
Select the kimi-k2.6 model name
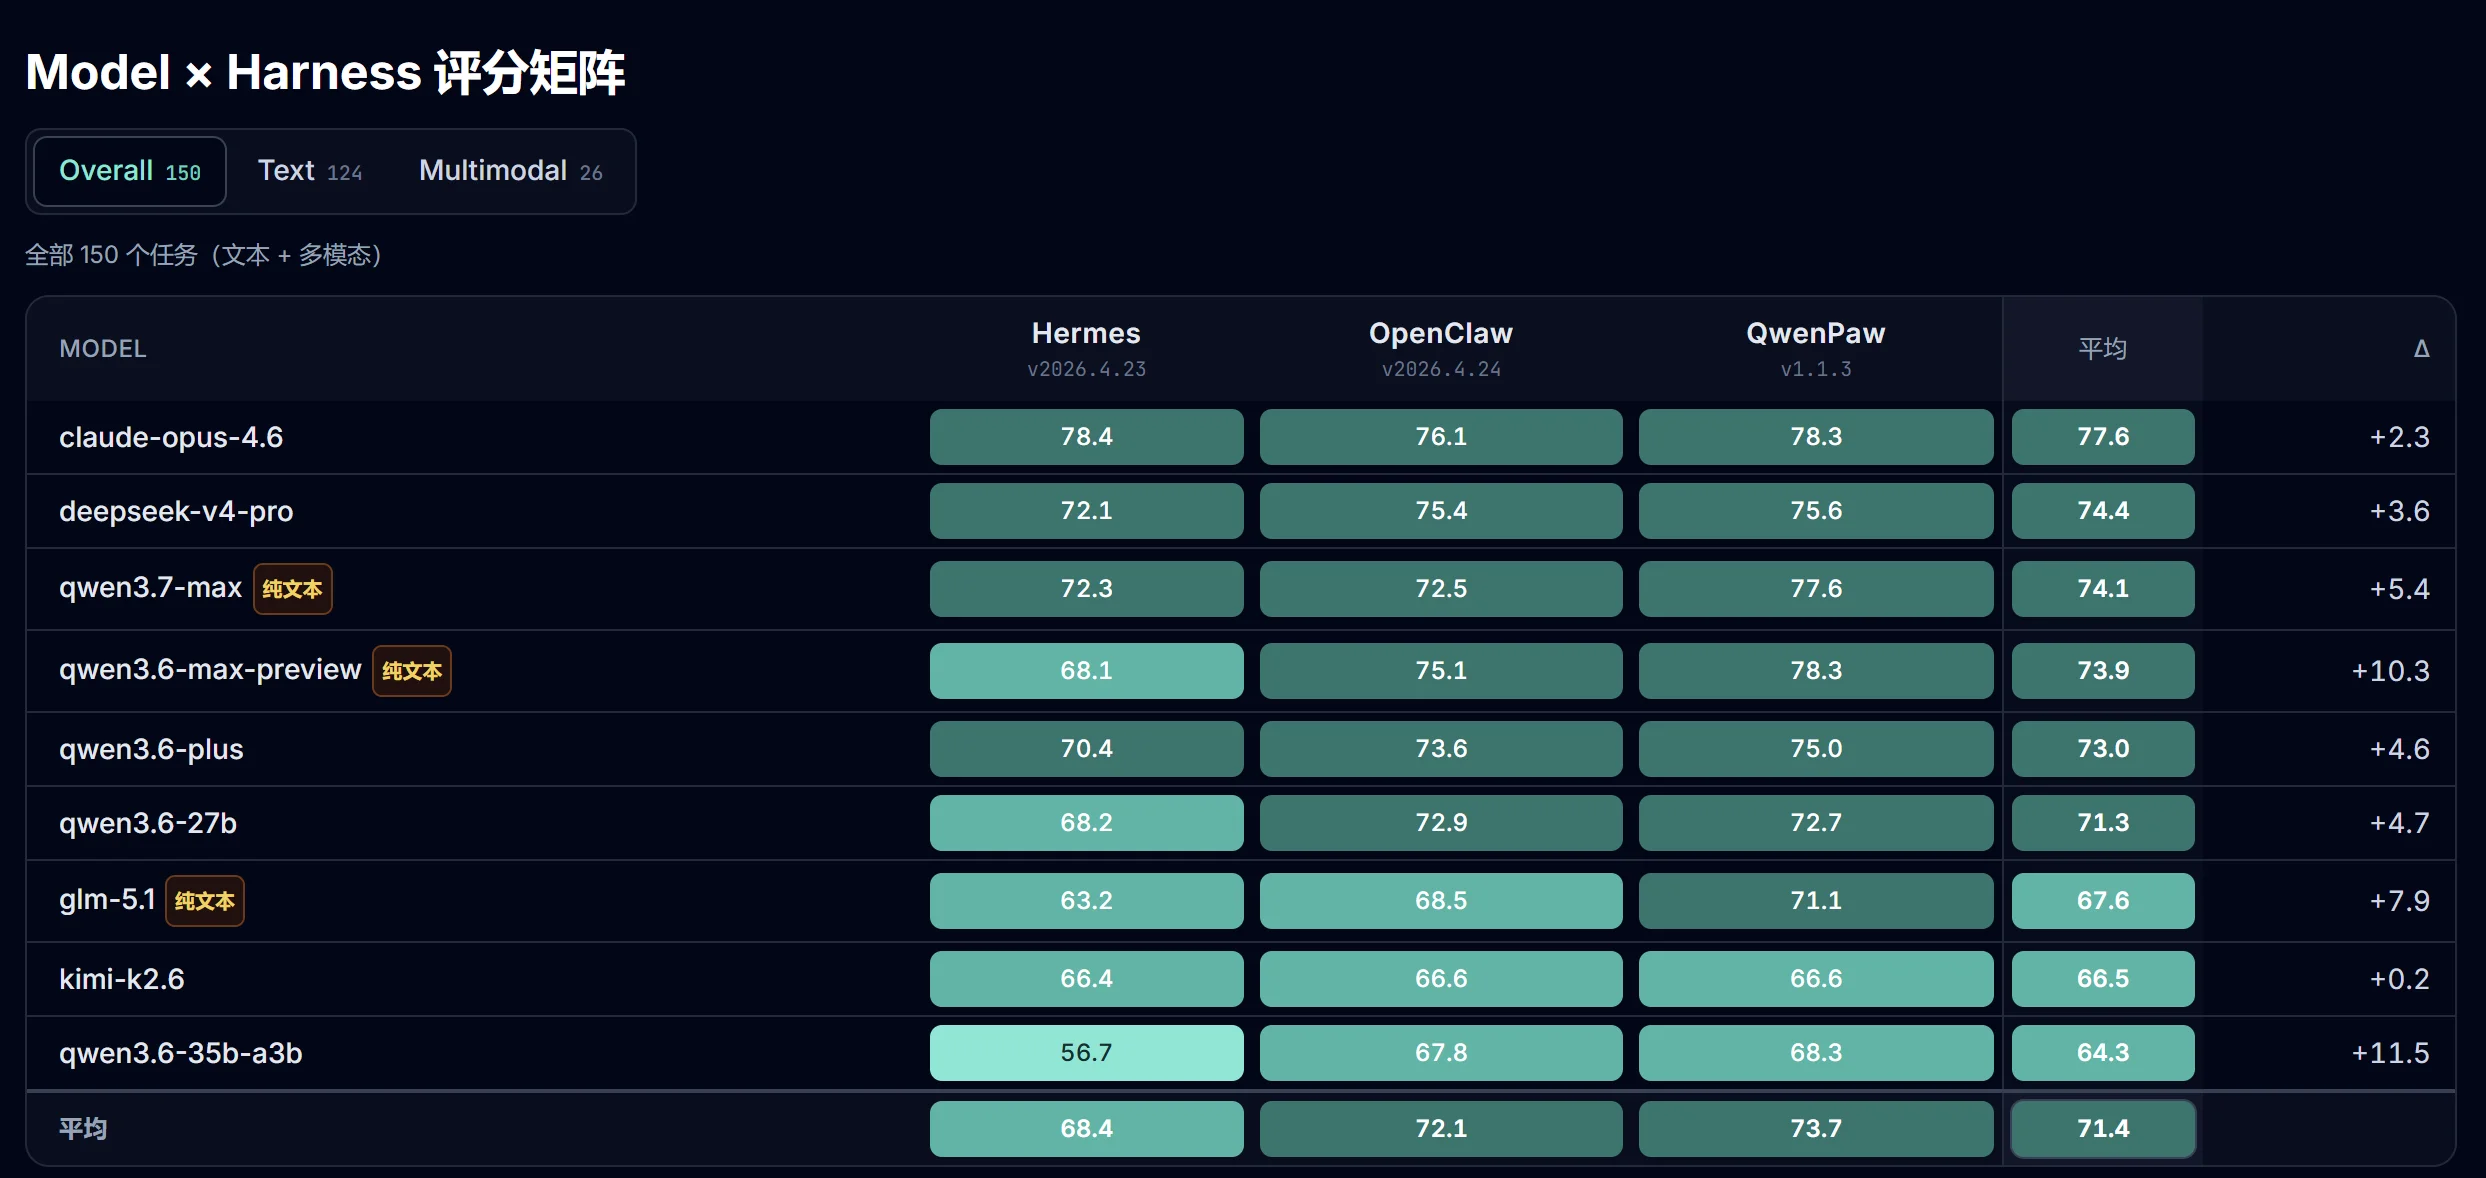tap(122, 979)
